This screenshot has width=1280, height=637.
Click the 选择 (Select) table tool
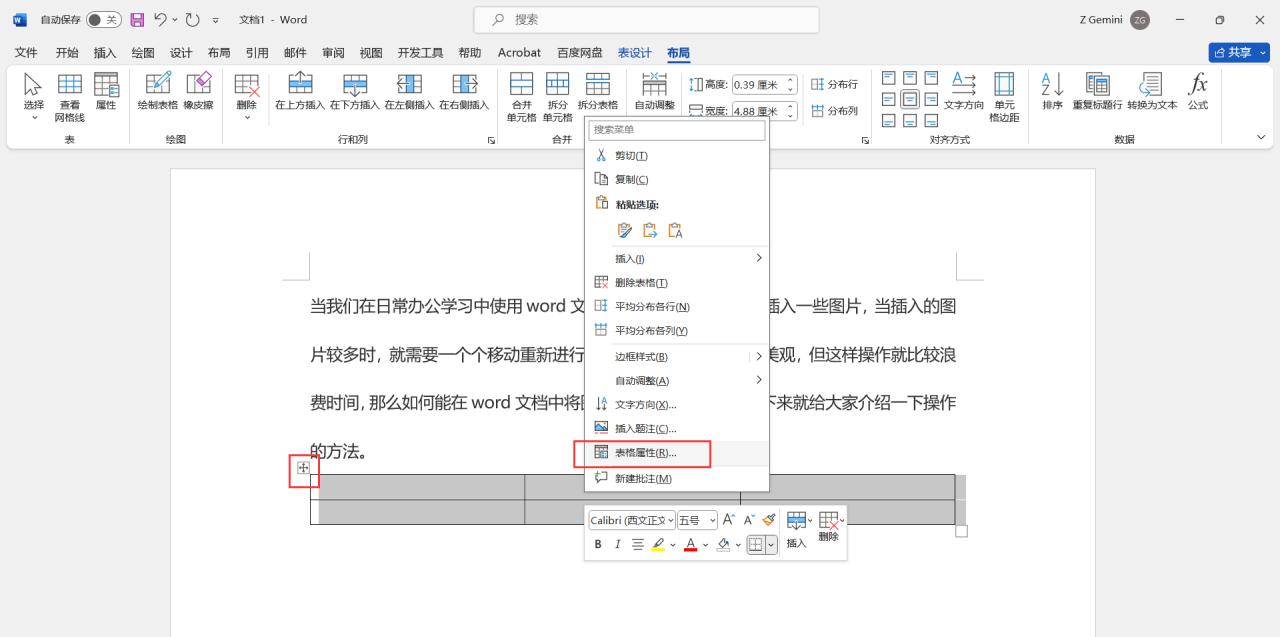[33, 96]
